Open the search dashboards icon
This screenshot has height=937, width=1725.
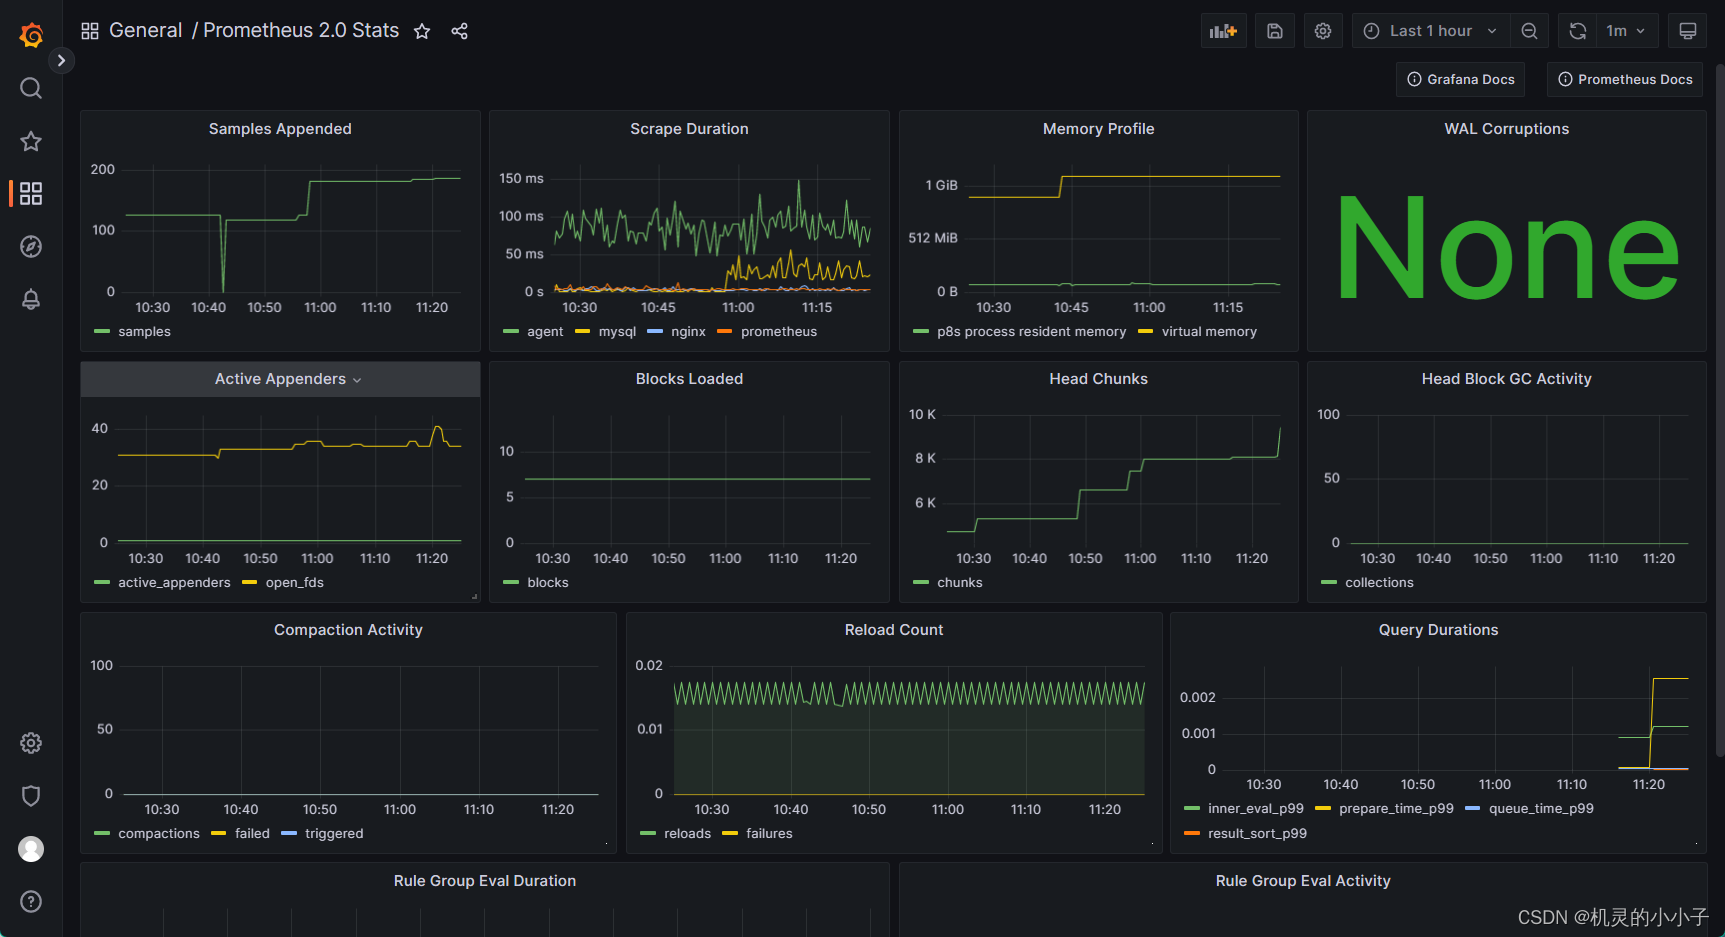pos(31,88)
